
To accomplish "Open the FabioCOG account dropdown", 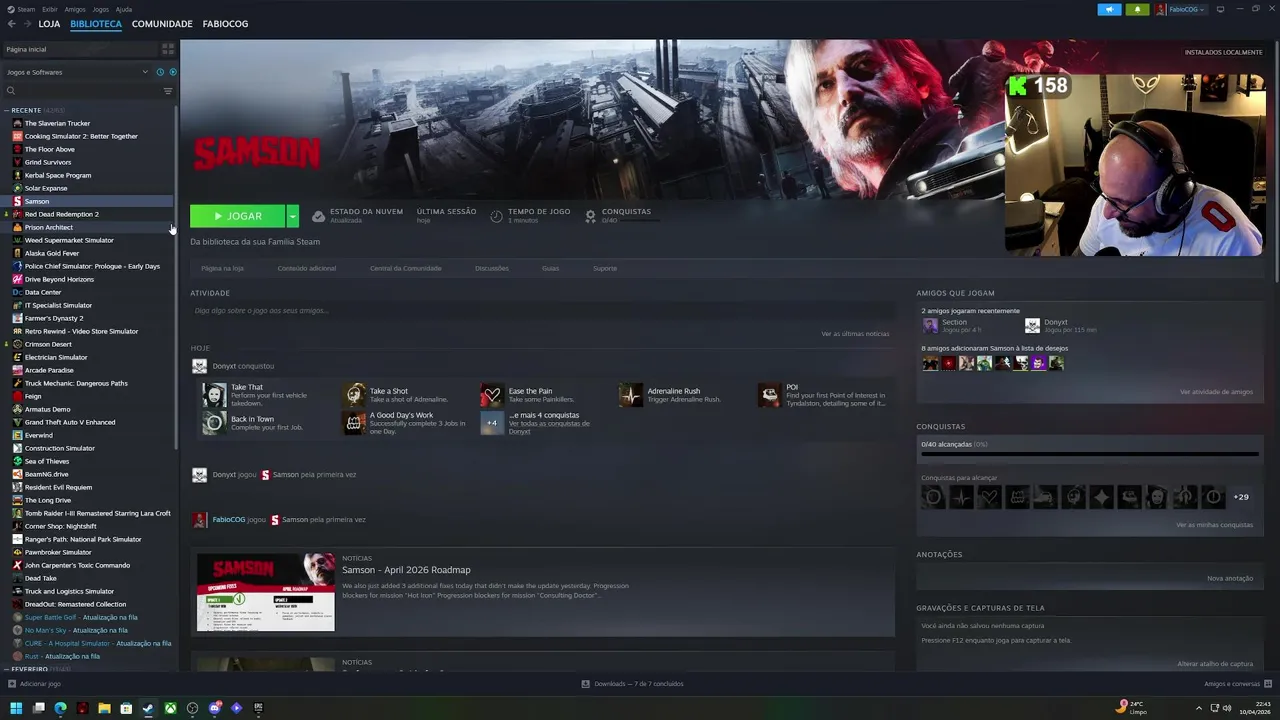I will pos(1180,9).
